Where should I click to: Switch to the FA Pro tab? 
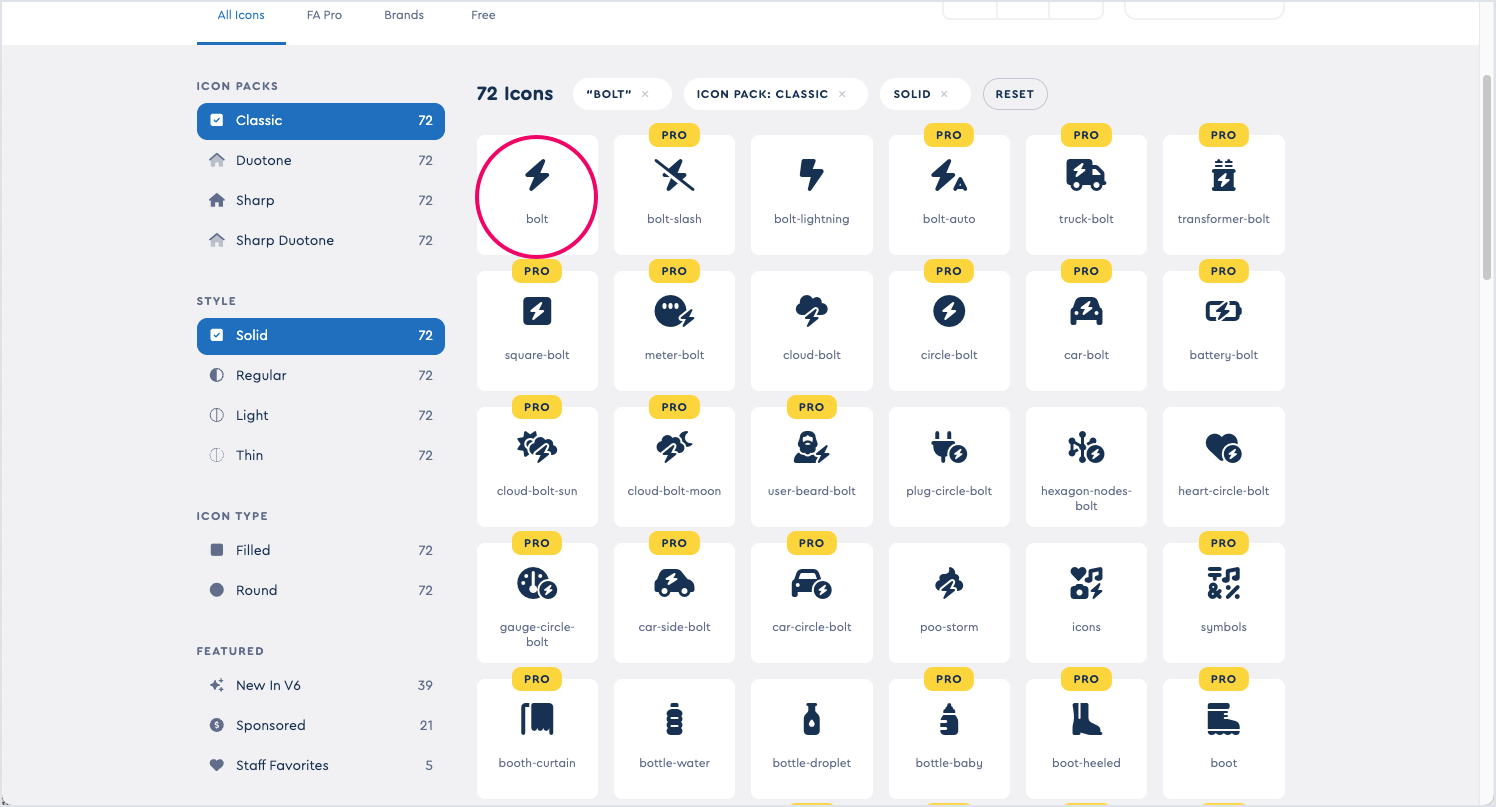324,16
